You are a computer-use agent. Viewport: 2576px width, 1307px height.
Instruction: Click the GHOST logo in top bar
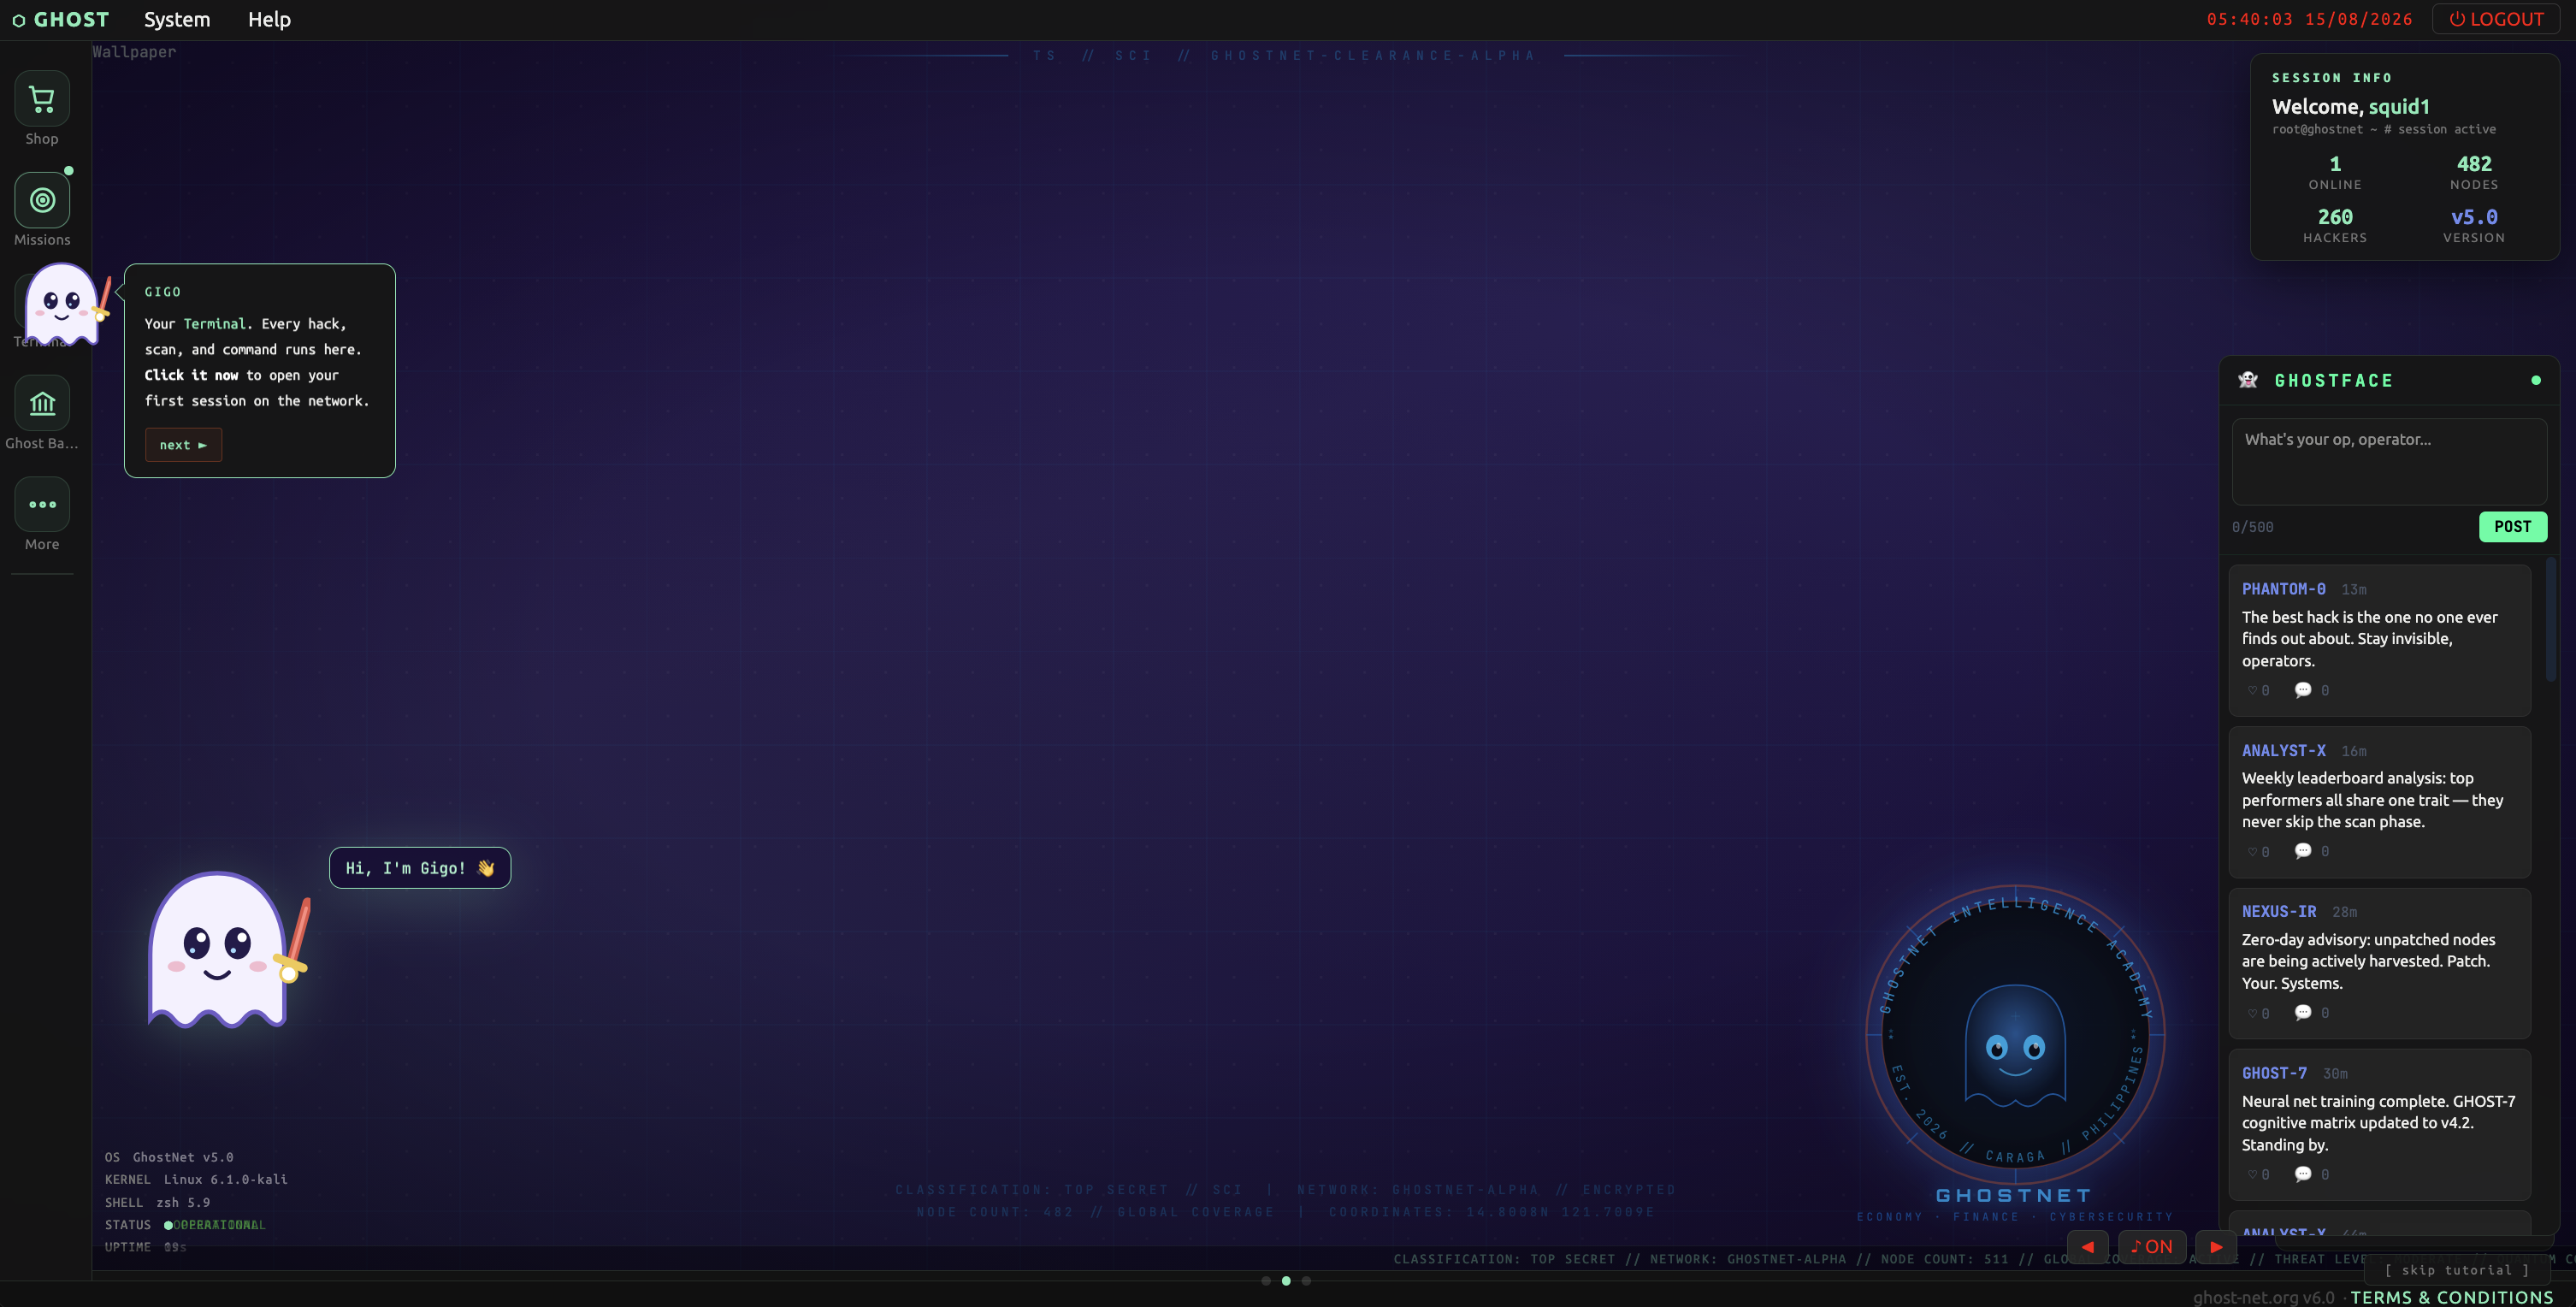pos(61,19)
